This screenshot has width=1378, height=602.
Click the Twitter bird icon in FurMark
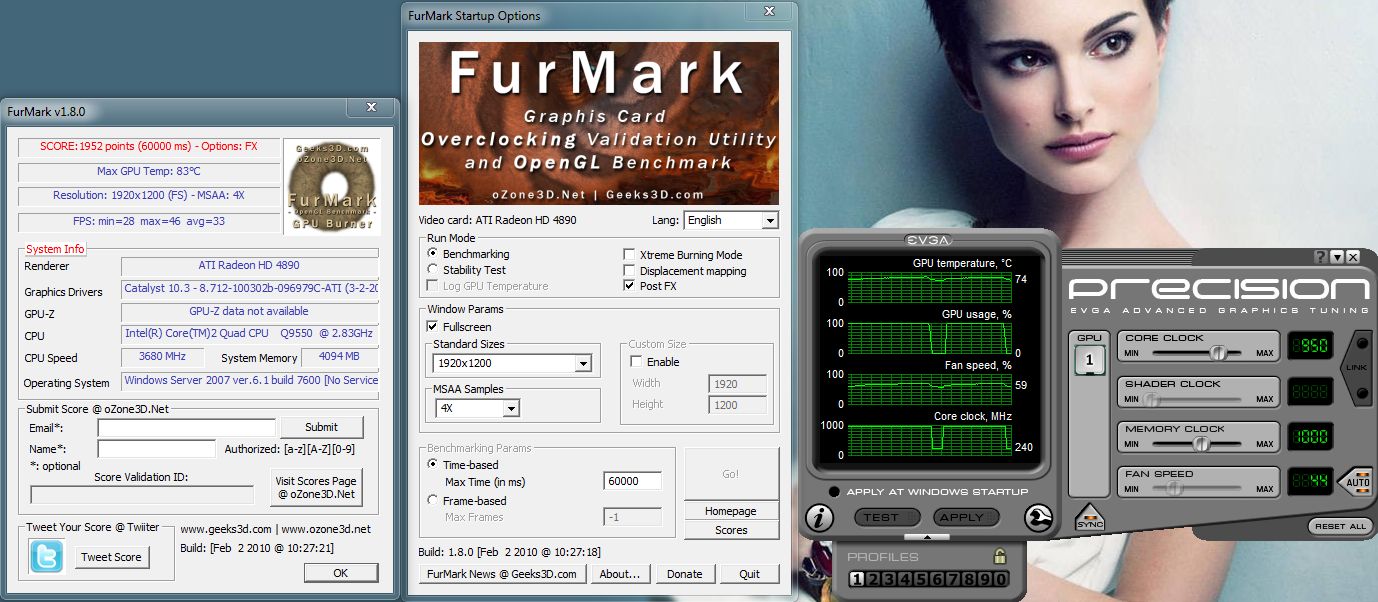(47, 556)
